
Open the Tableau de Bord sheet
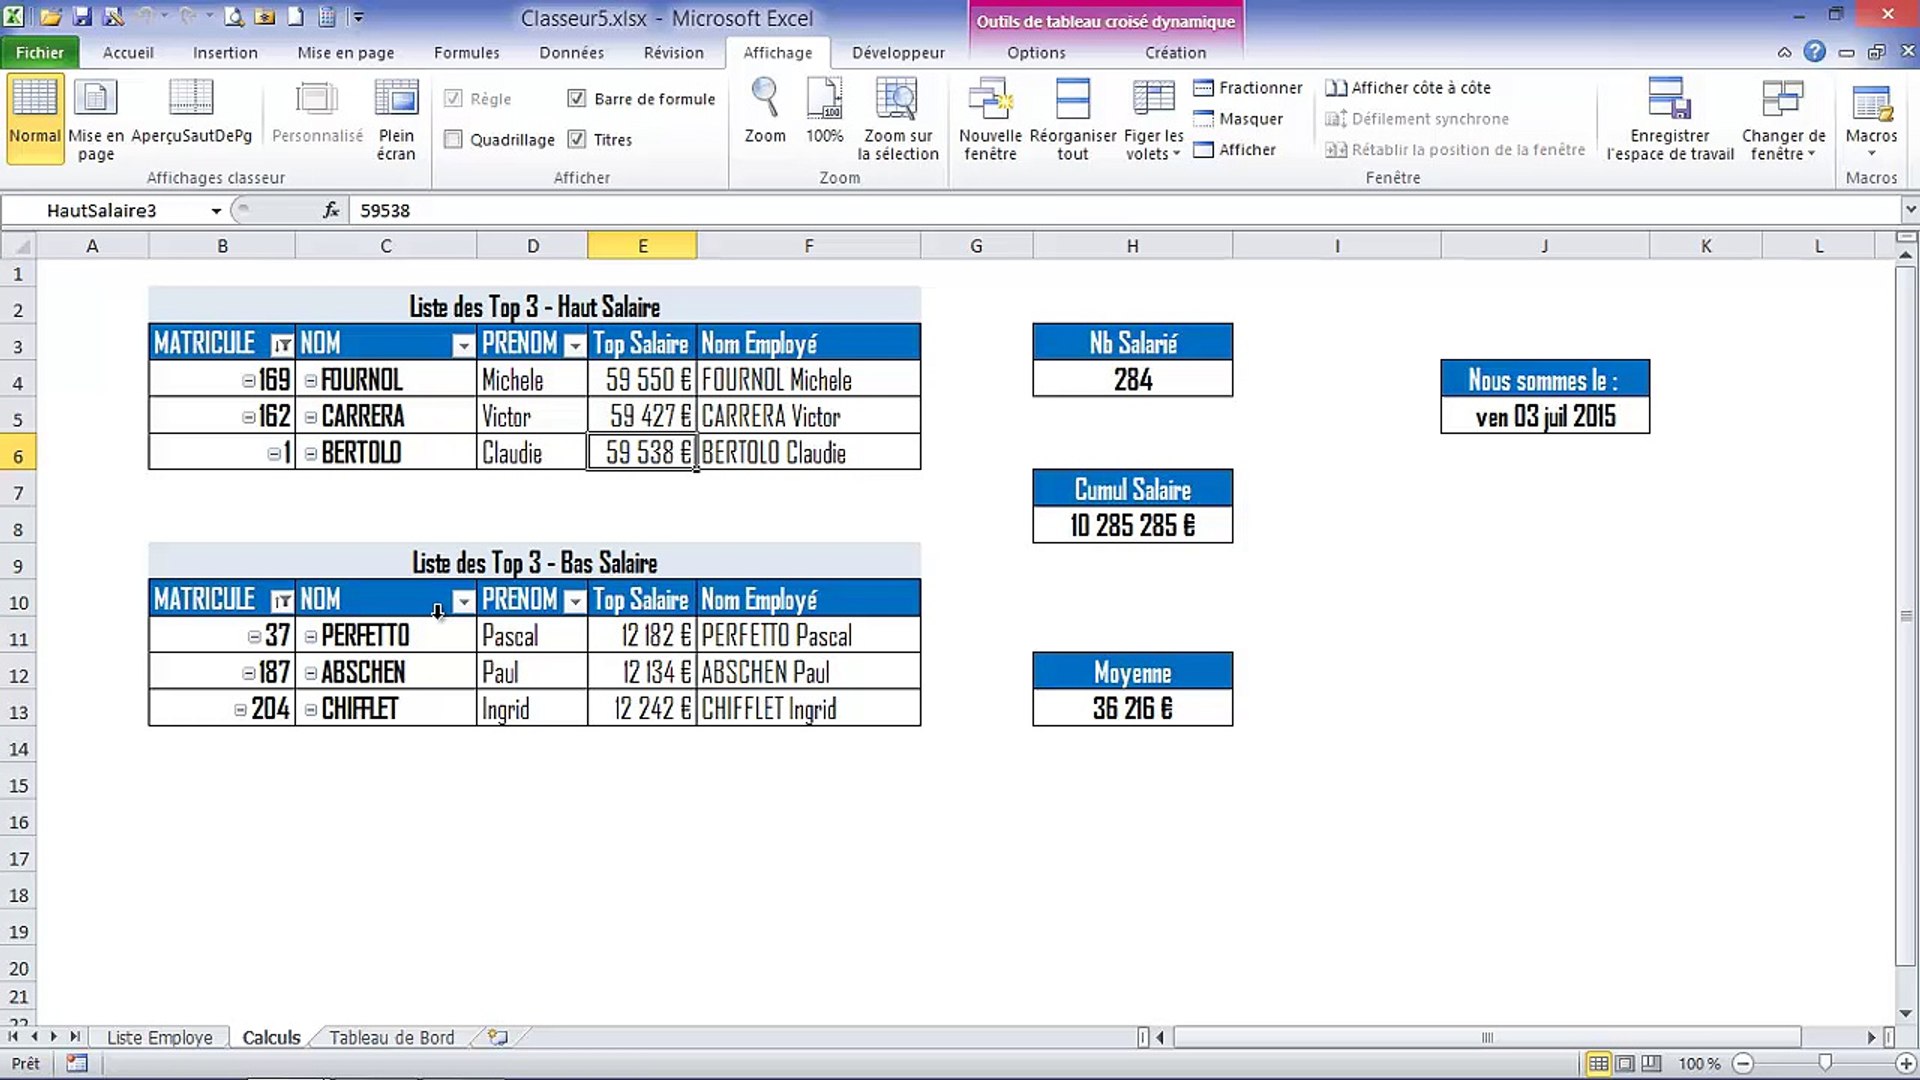pyautogui.click(x=392, y=1037)
